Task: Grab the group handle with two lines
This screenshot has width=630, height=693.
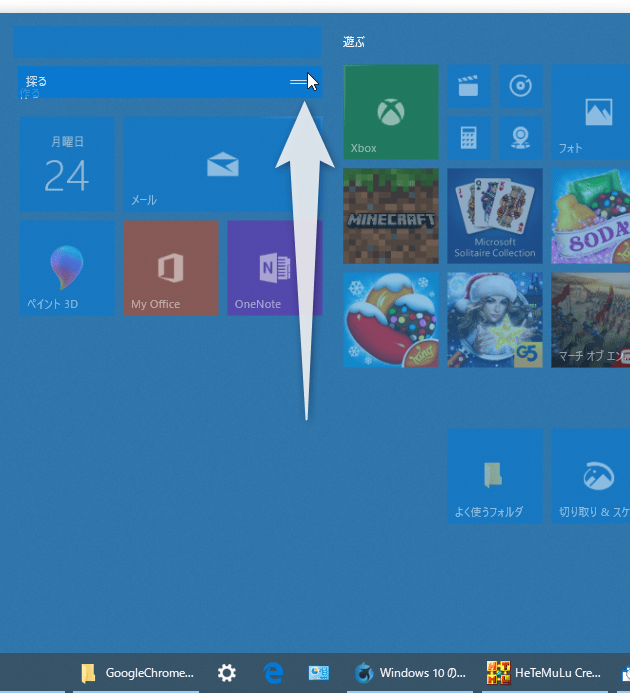Action: (298, 82)
